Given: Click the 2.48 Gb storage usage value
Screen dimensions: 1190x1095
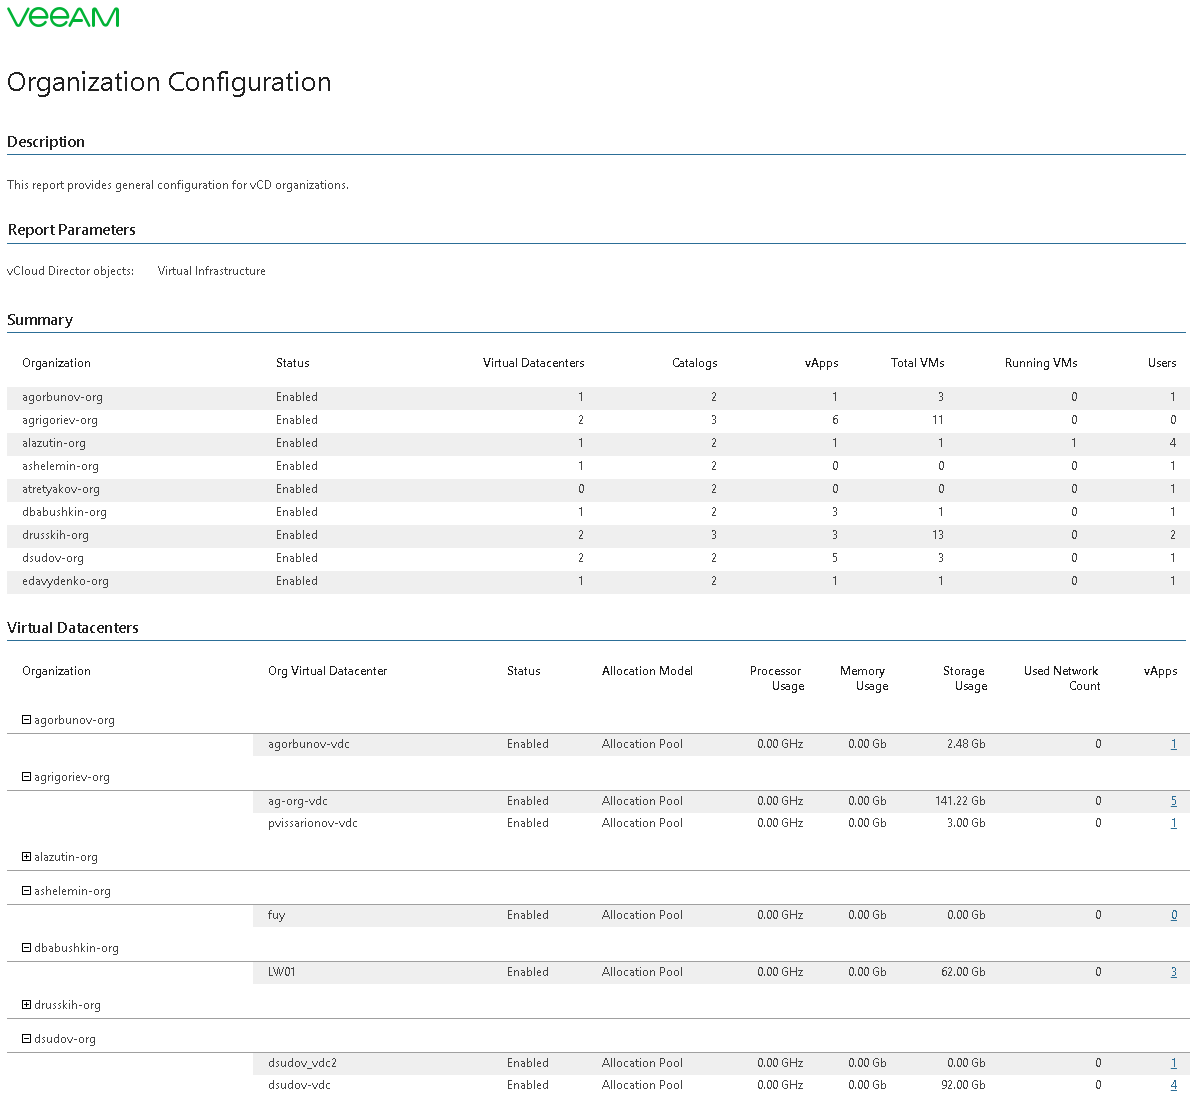Looking at the screenshot, I should coord(966,744).
